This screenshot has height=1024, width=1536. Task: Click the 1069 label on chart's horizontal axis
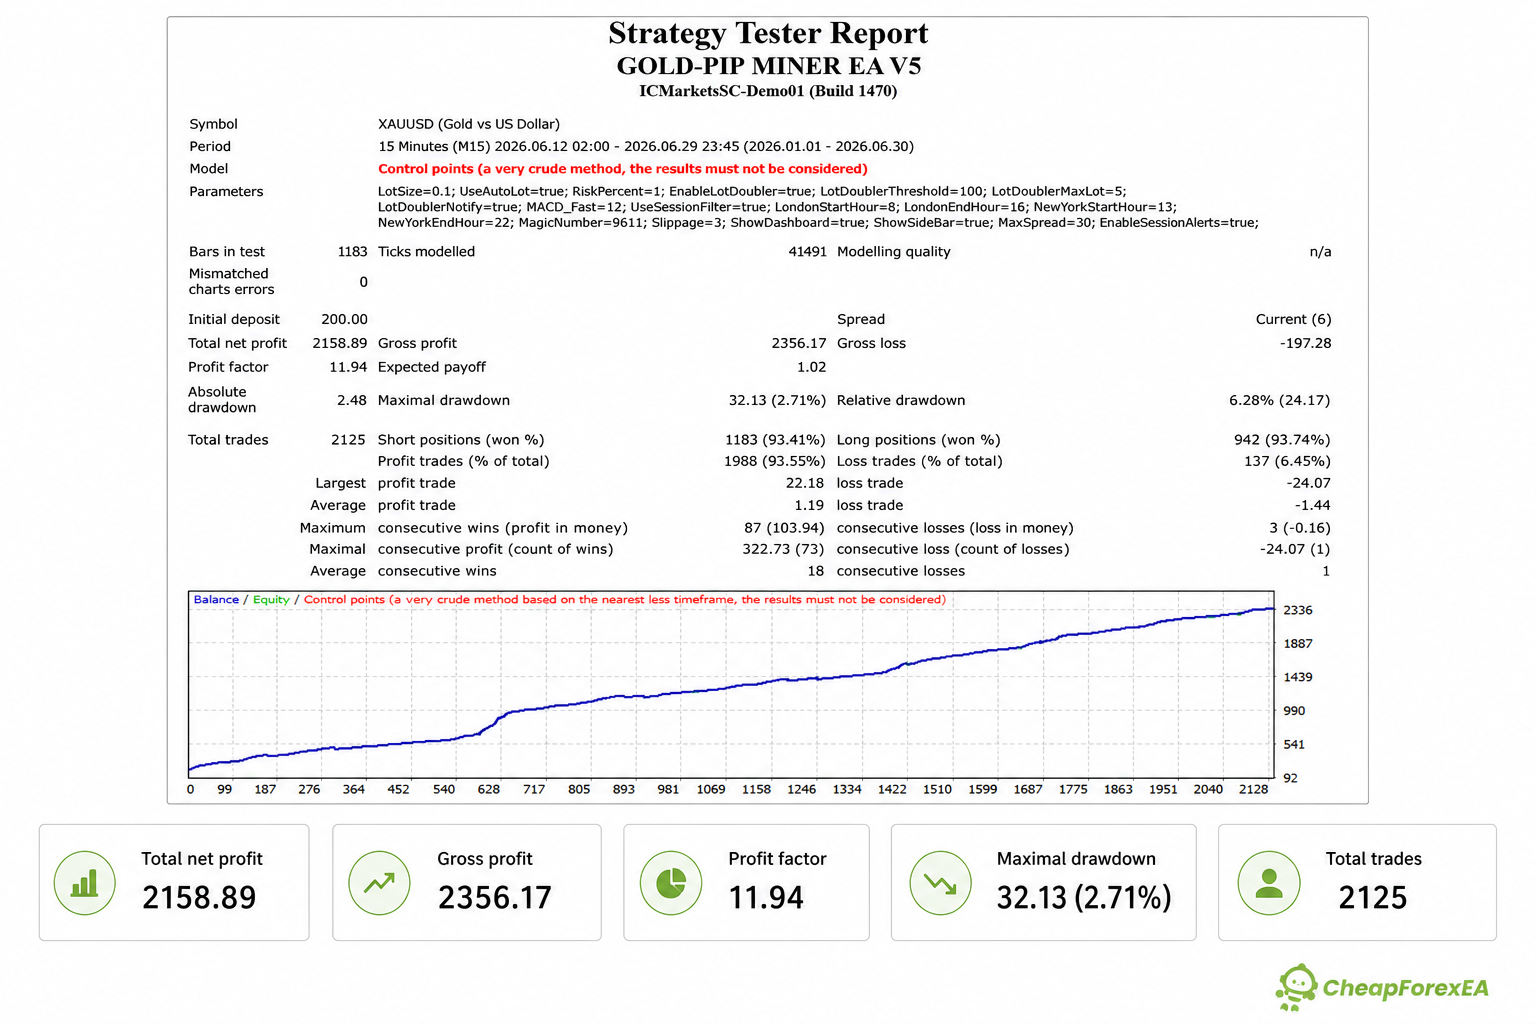tap(711, 789)
